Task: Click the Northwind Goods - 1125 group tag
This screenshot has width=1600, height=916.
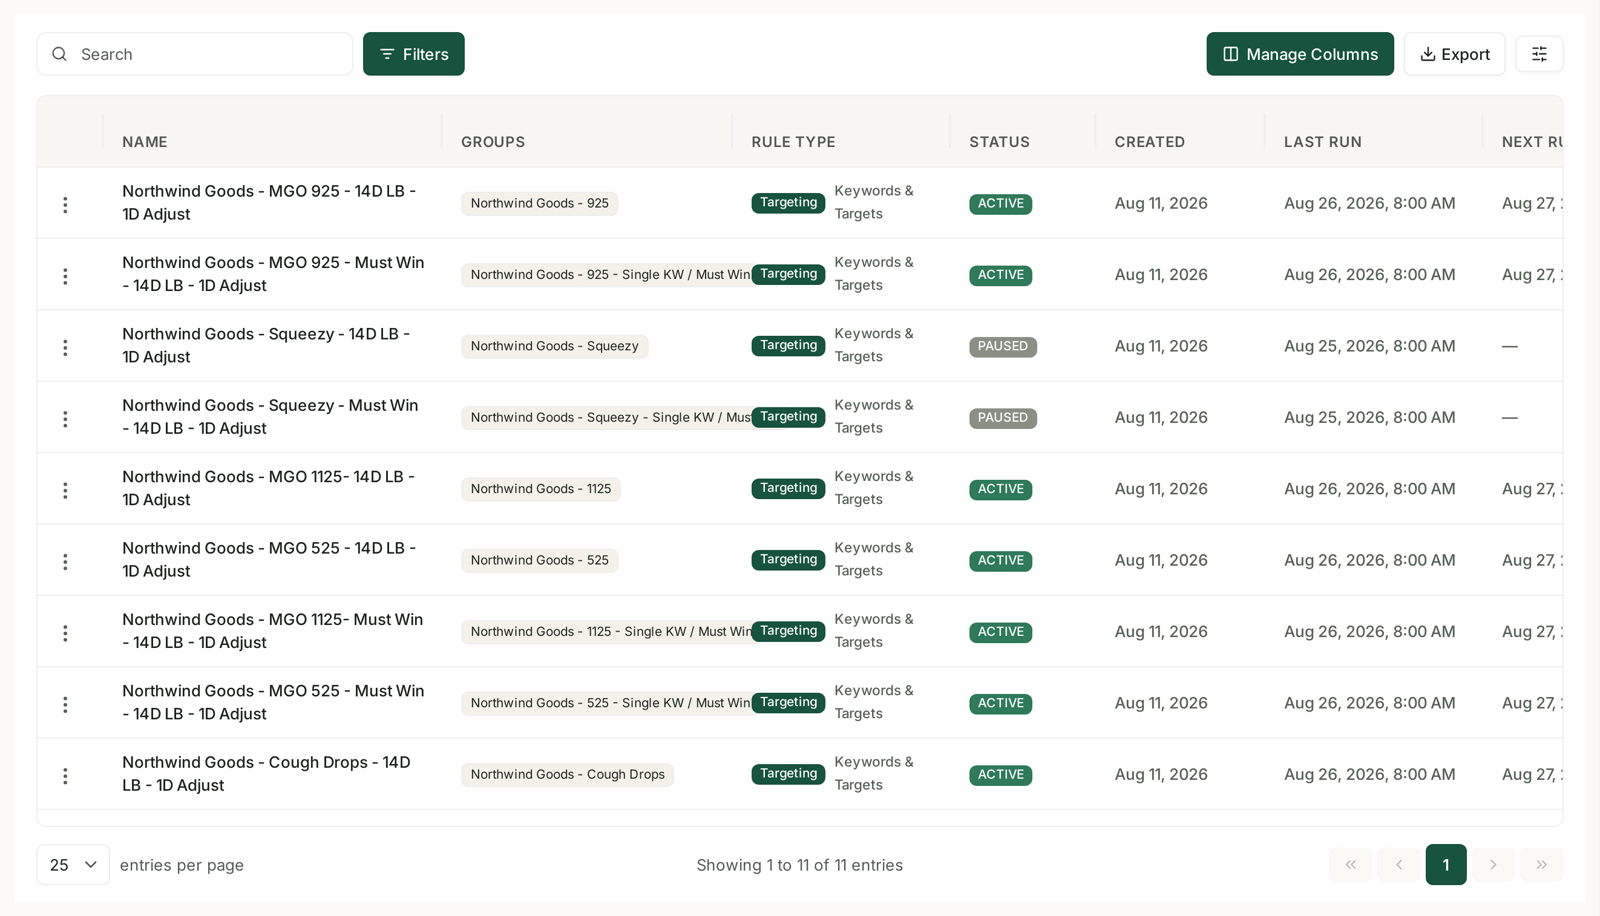Action: [x=541, y=490]
